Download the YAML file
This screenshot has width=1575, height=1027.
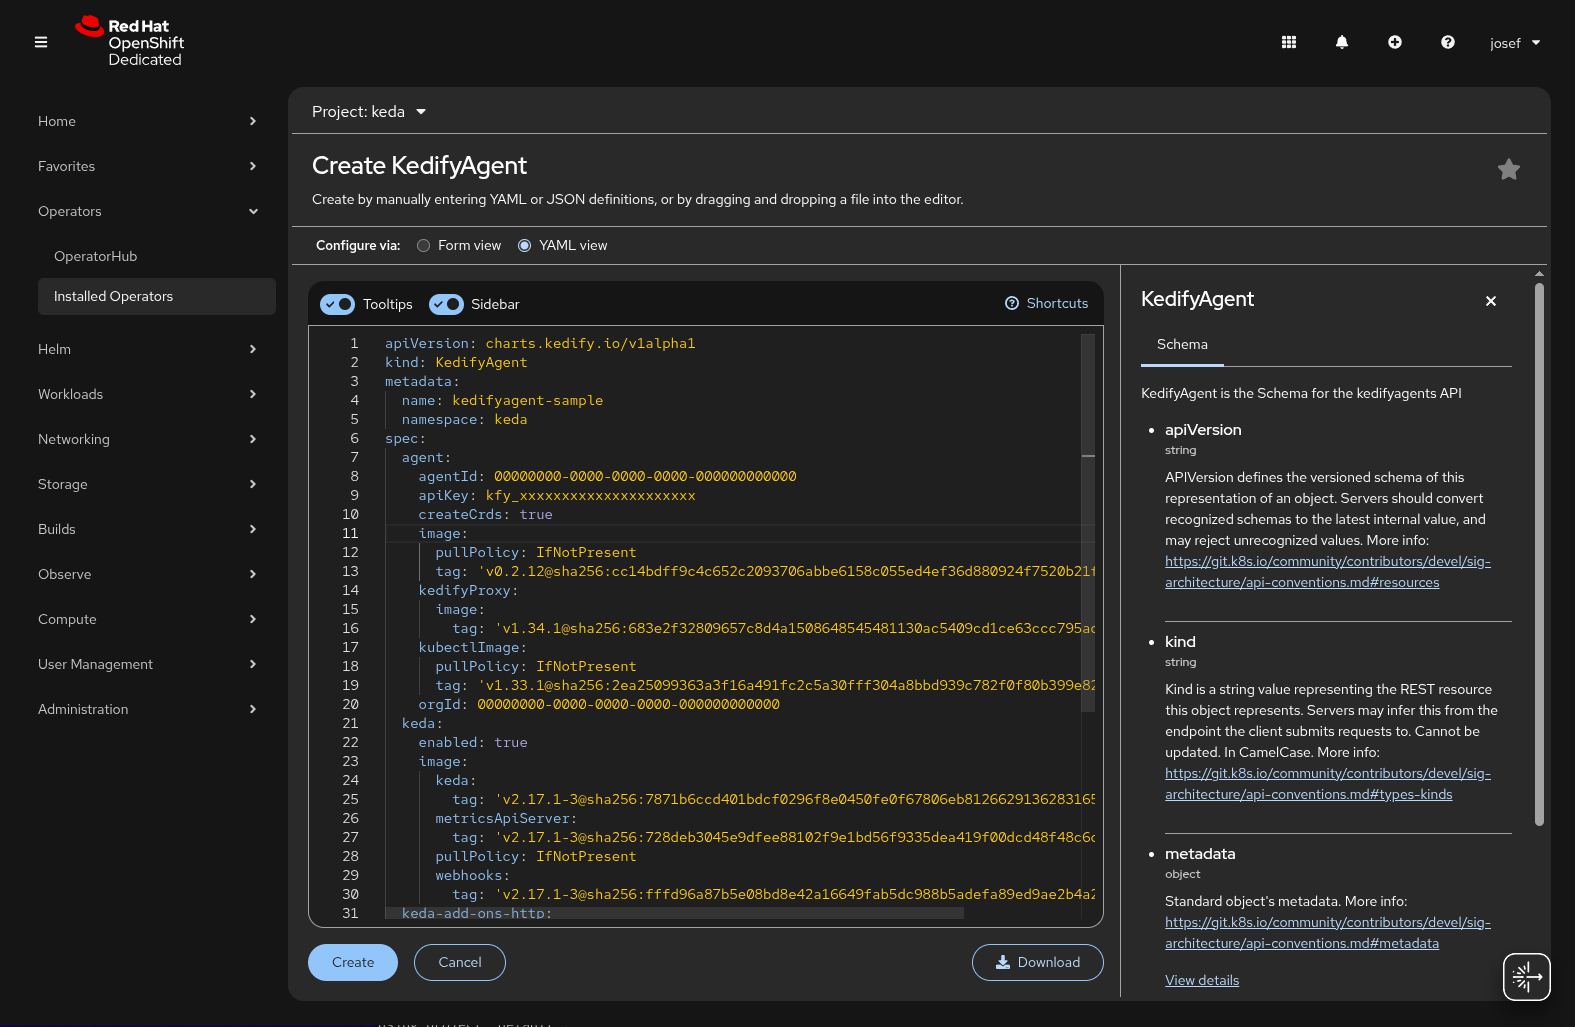point(1038,962)
